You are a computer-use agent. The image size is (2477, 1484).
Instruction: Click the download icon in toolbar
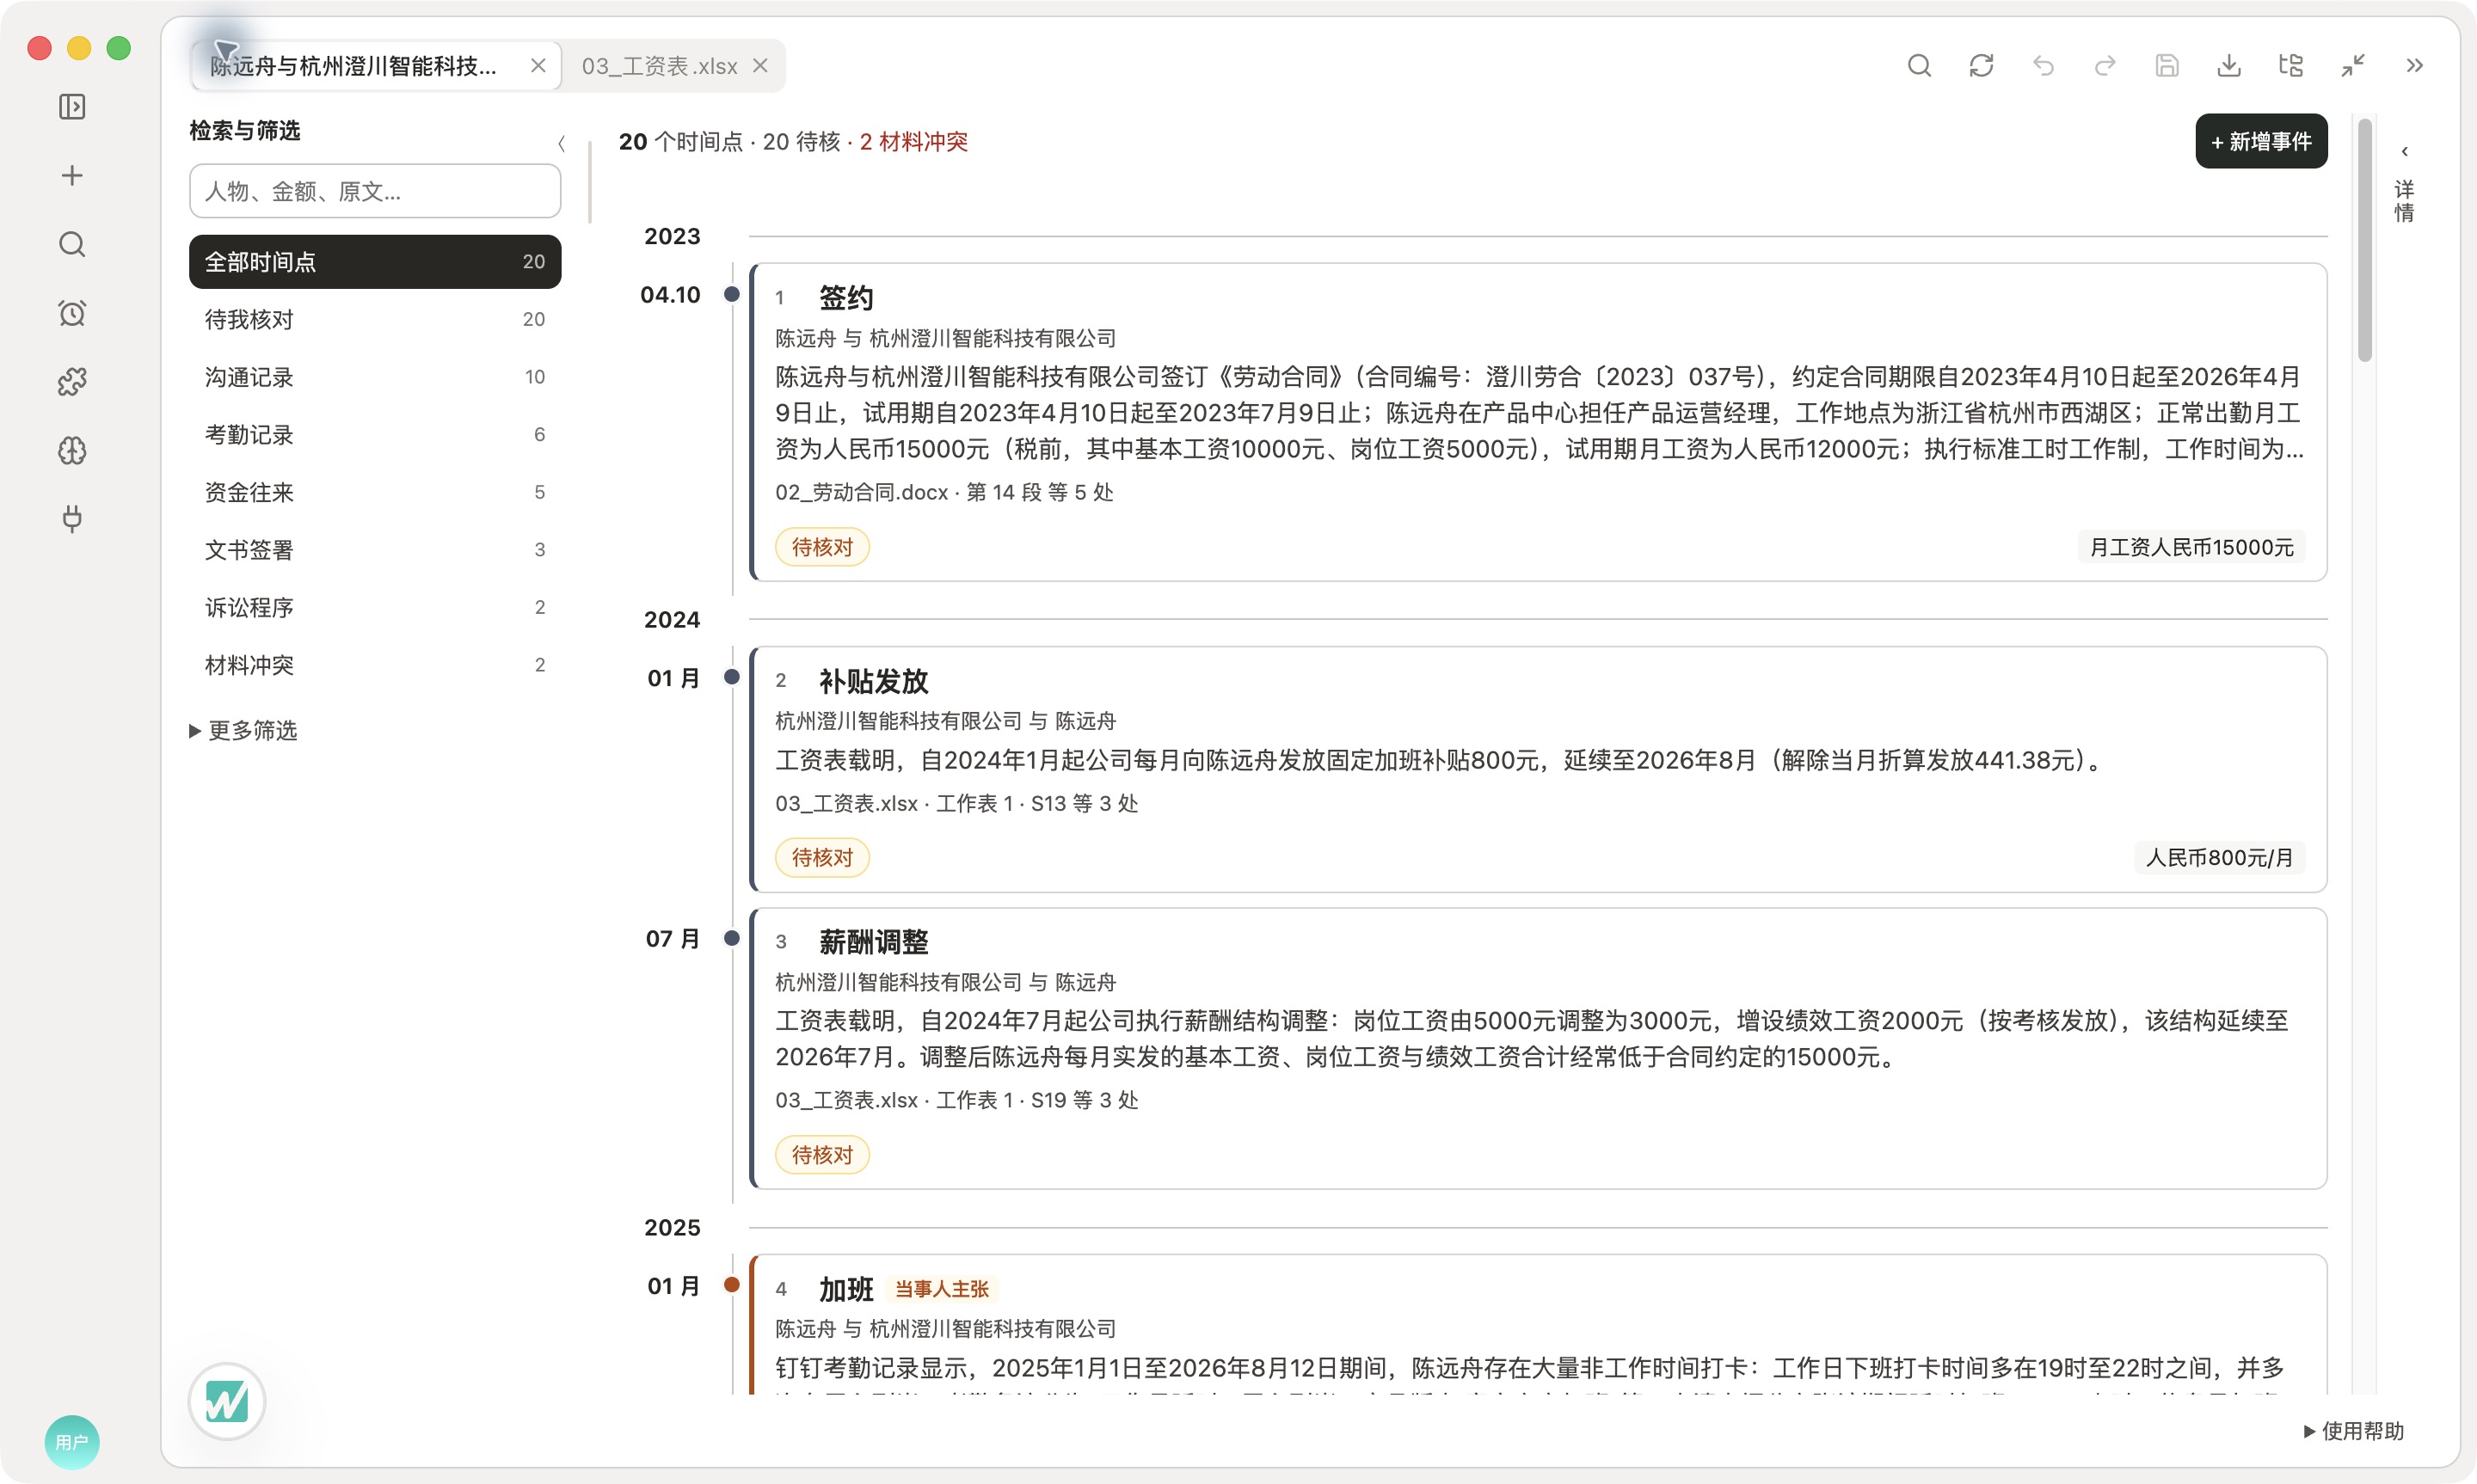click(2229, 66)
